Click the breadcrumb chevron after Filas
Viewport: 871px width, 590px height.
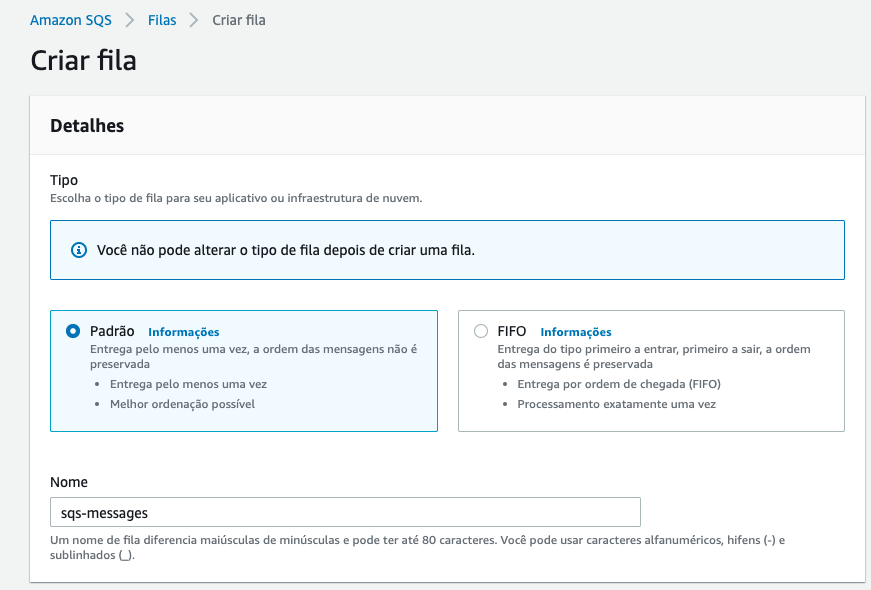(194, 20)
